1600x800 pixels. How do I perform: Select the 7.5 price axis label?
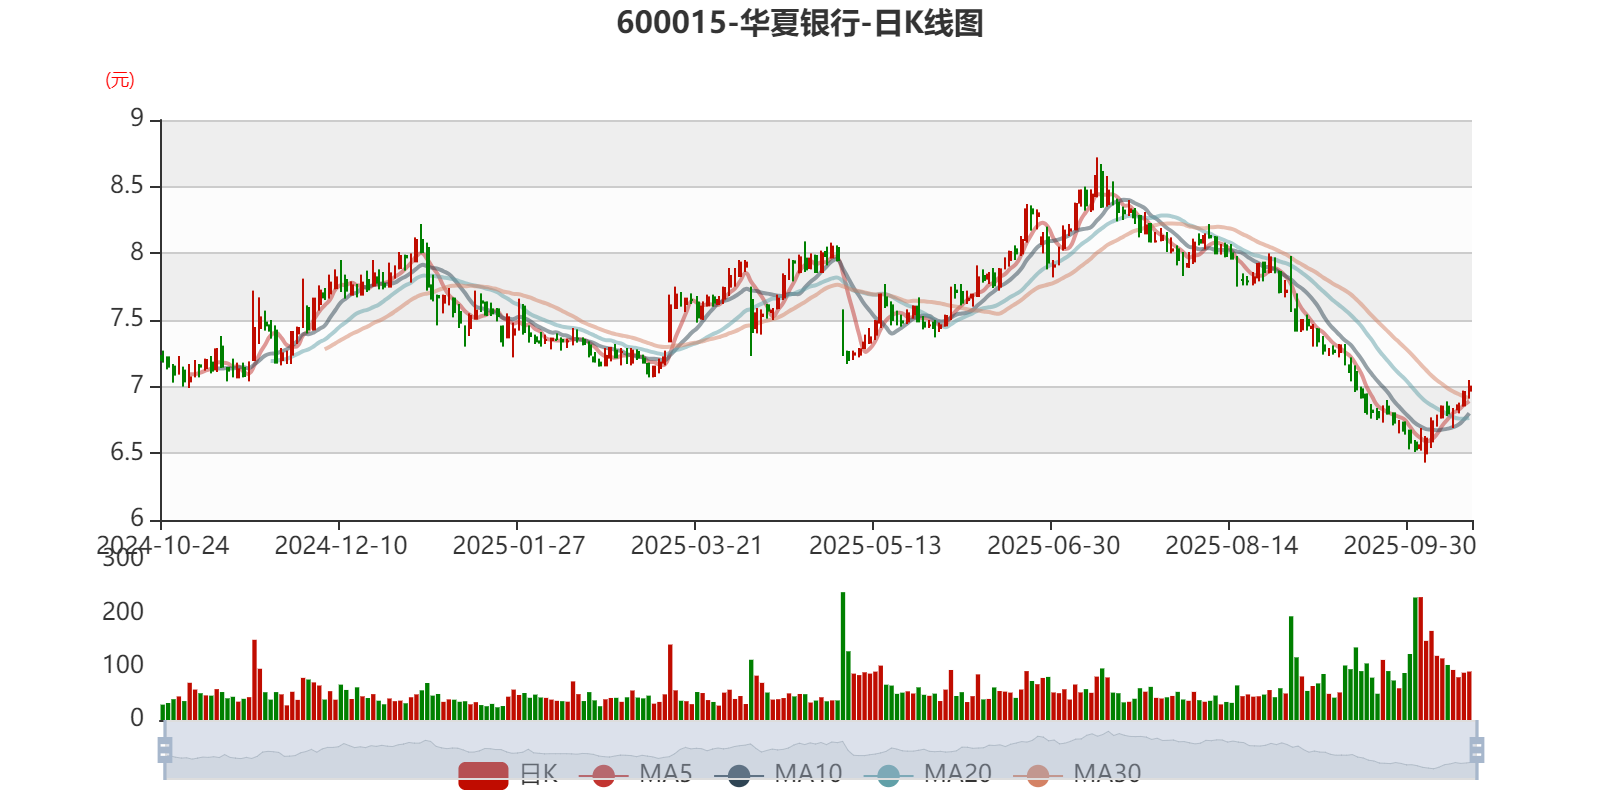[127, 319]
